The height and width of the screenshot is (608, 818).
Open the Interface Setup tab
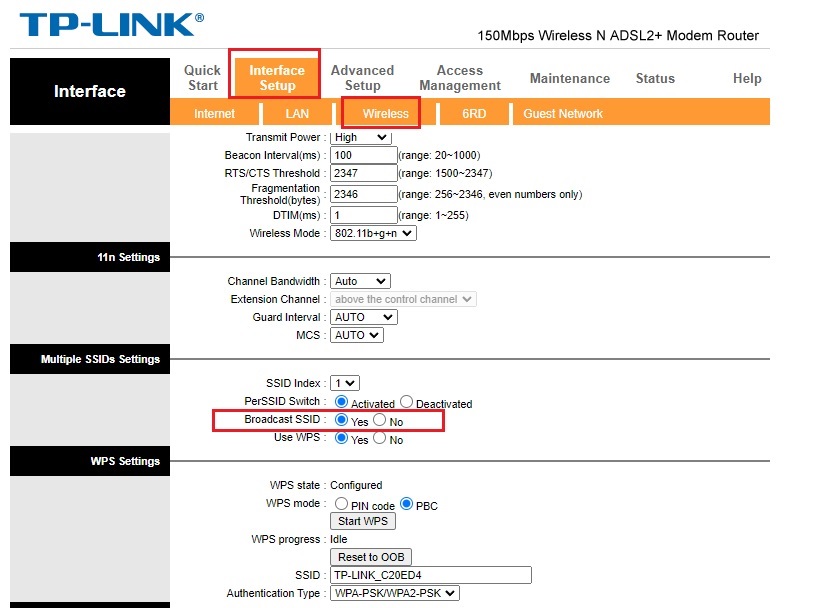click(276, 78)
